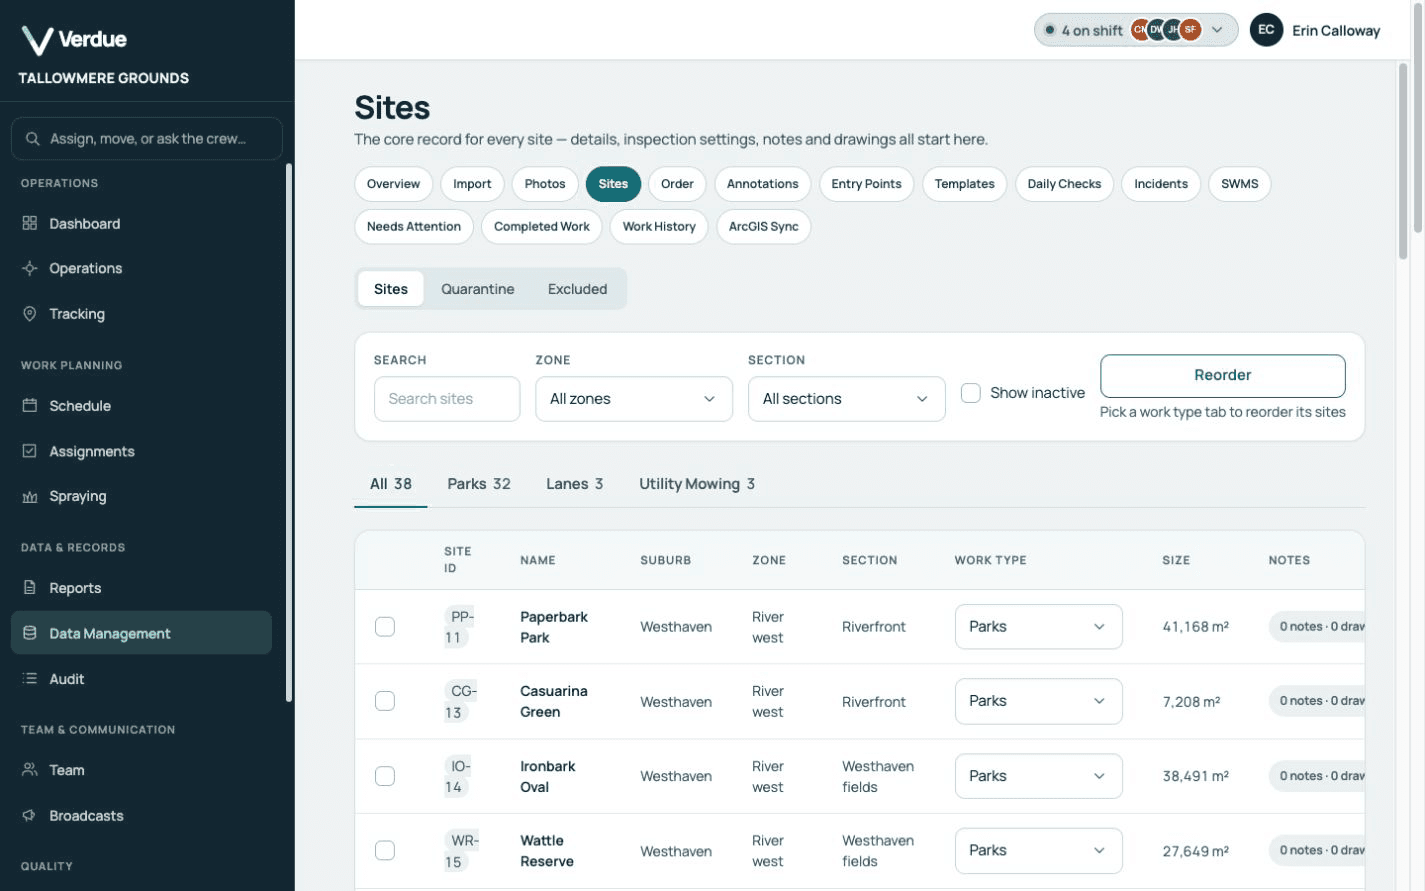Select the Casuarina Green row checkbox

385,701
